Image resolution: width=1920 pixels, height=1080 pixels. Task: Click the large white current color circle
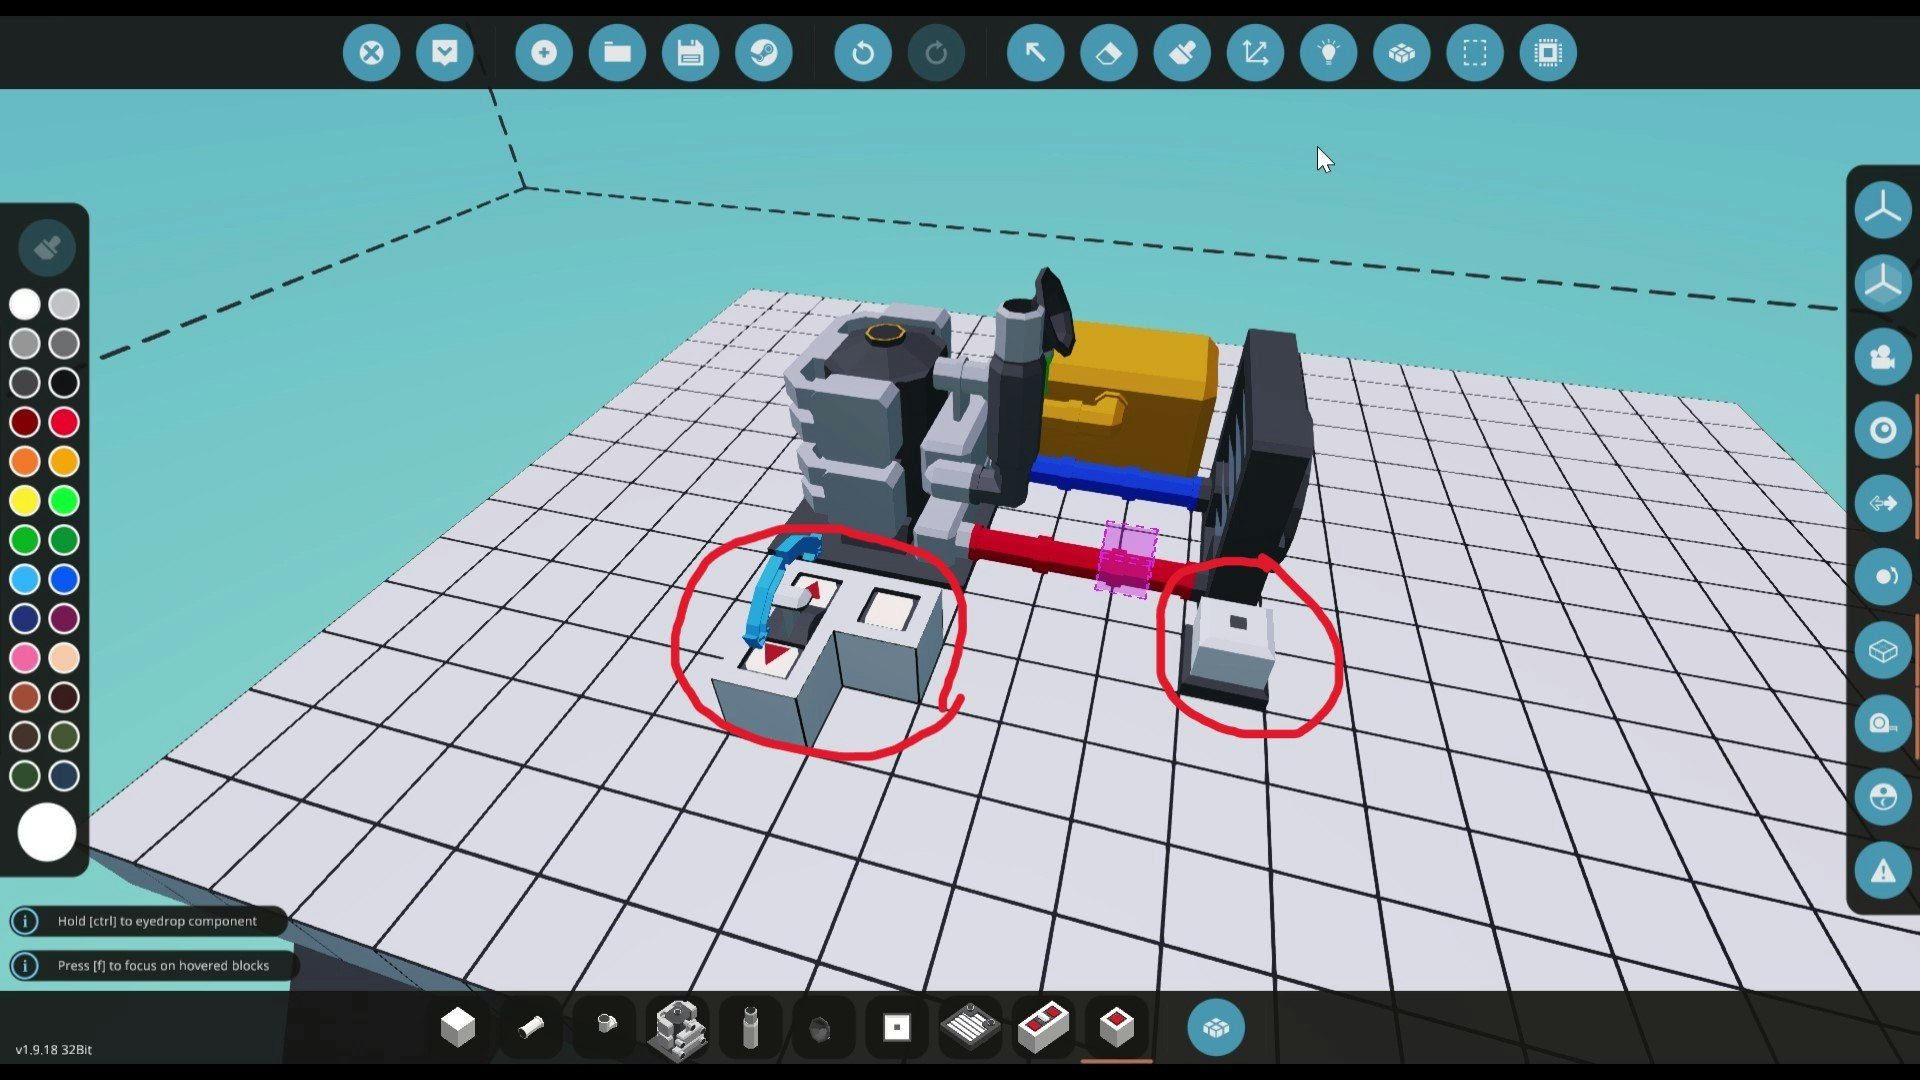tap(47, 832)
